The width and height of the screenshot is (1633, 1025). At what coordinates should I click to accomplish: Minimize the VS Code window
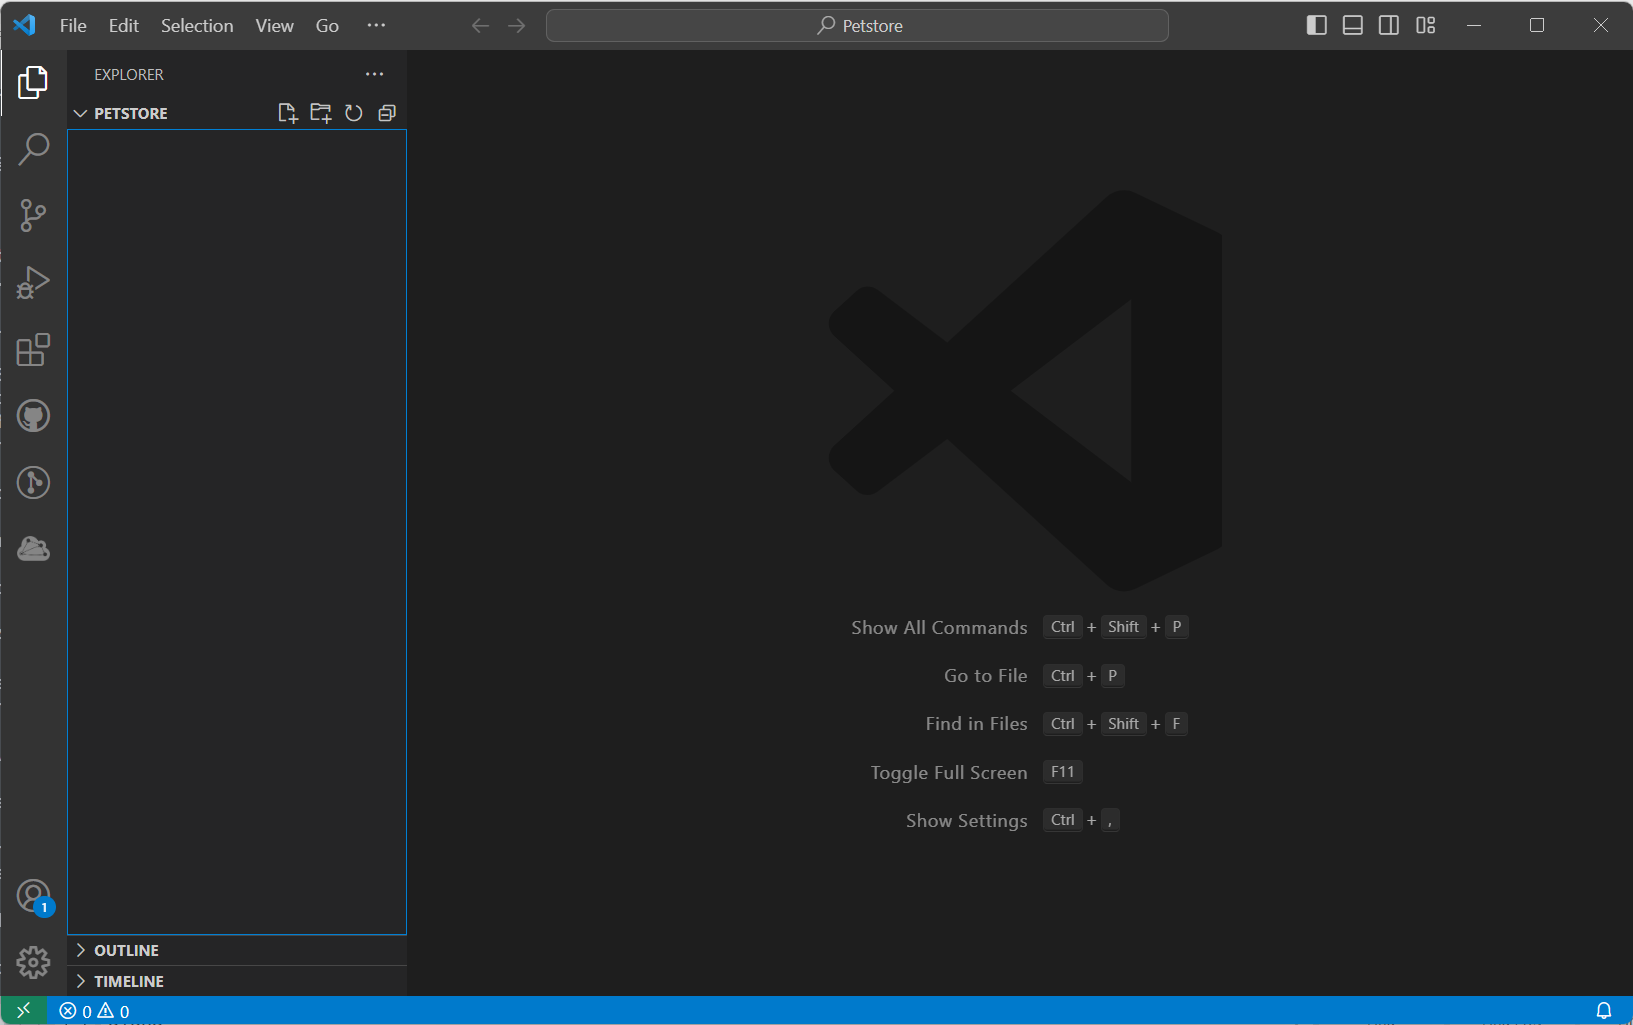(x=1474, y=26)
